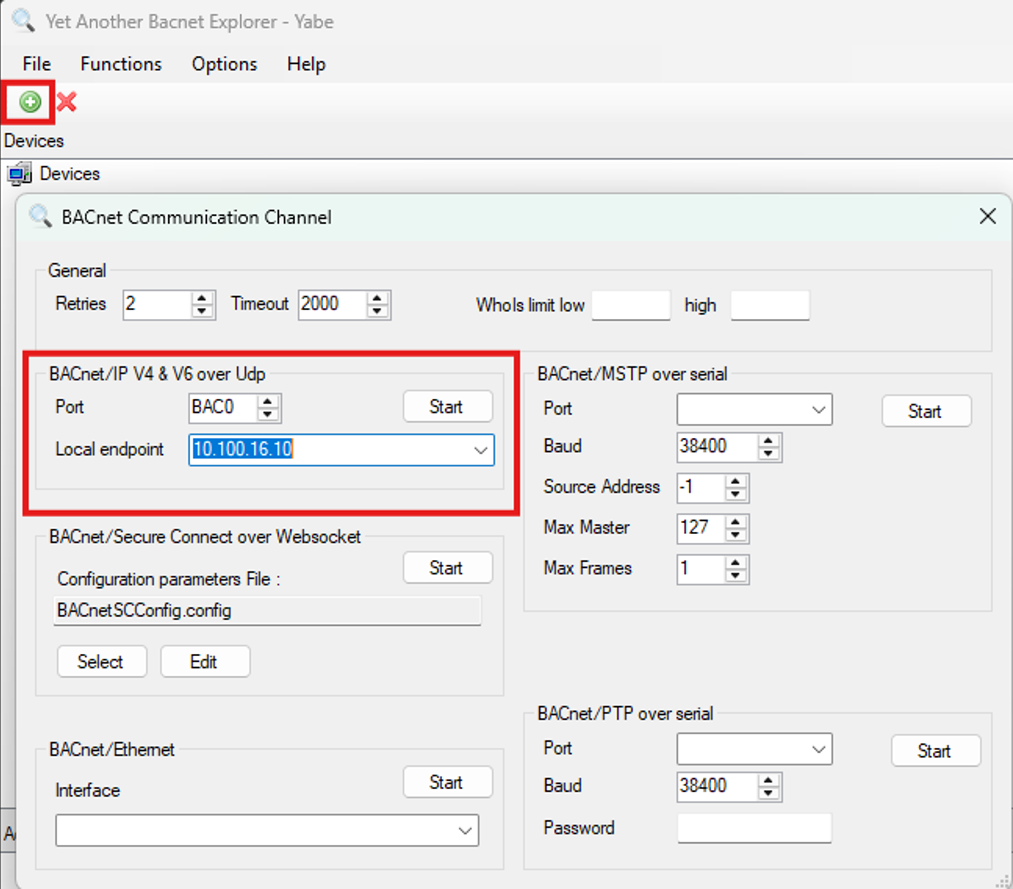The width and height of the screenshot is (1013, 889).
Task: Click the BAC0 port field
Action: point(224,408)
